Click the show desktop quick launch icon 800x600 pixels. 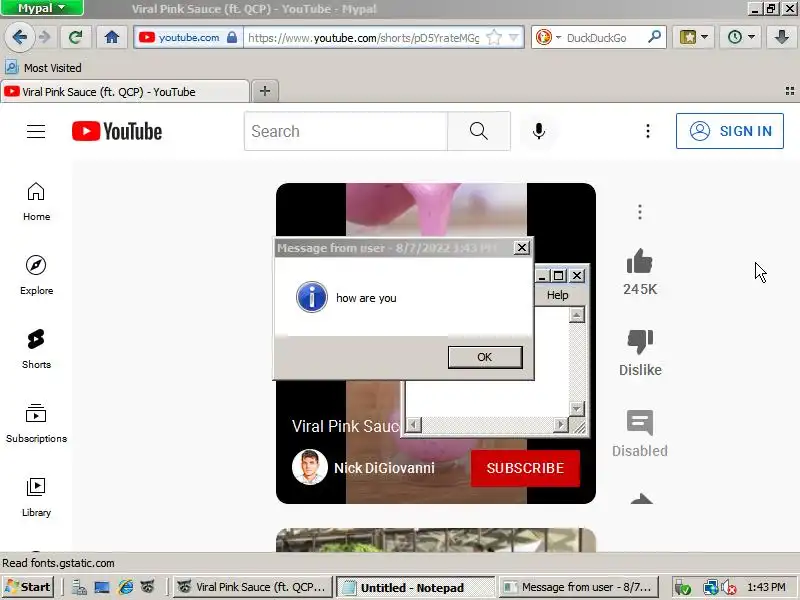(x=102, y=587)
